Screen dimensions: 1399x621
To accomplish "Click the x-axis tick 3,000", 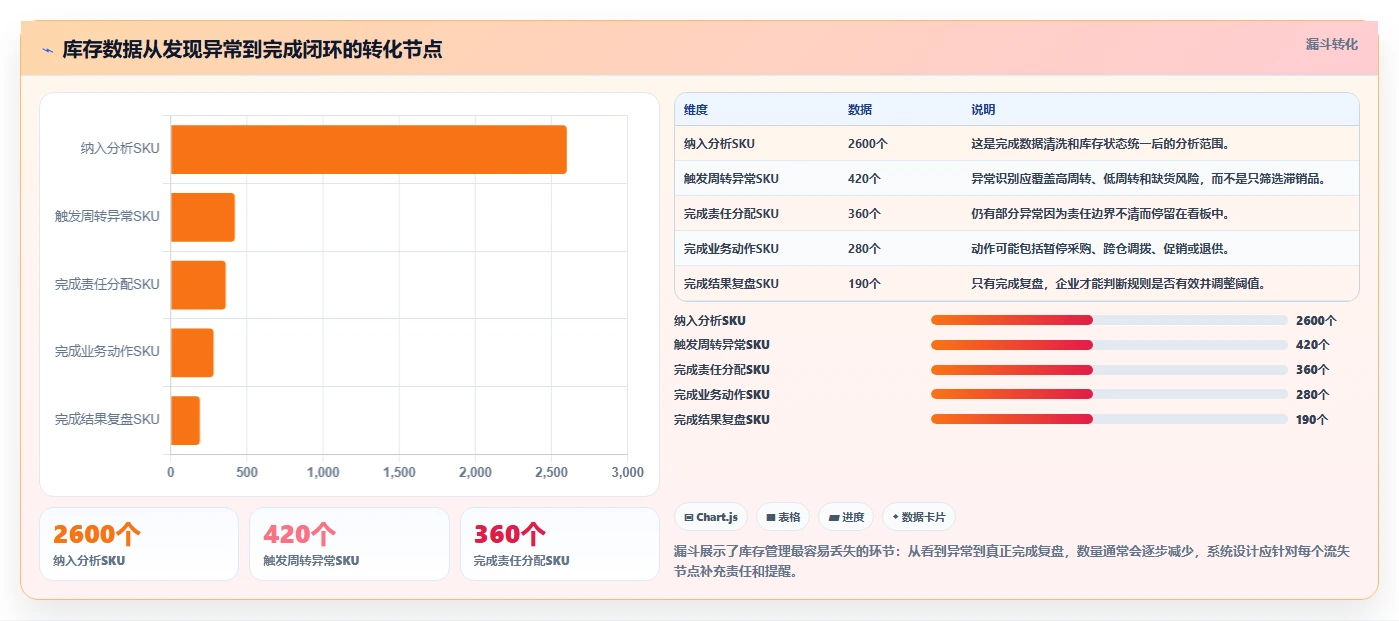I will 626,472.
